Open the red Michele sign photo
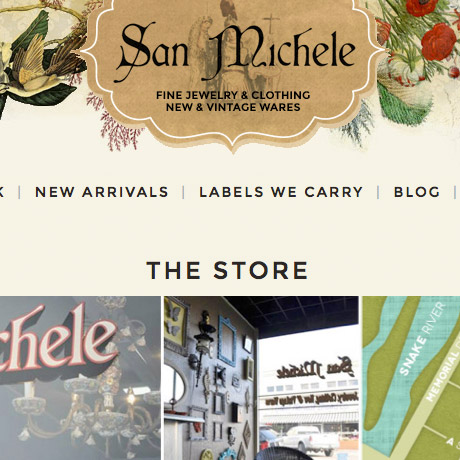460x460 pixels. tap(80, 378)
